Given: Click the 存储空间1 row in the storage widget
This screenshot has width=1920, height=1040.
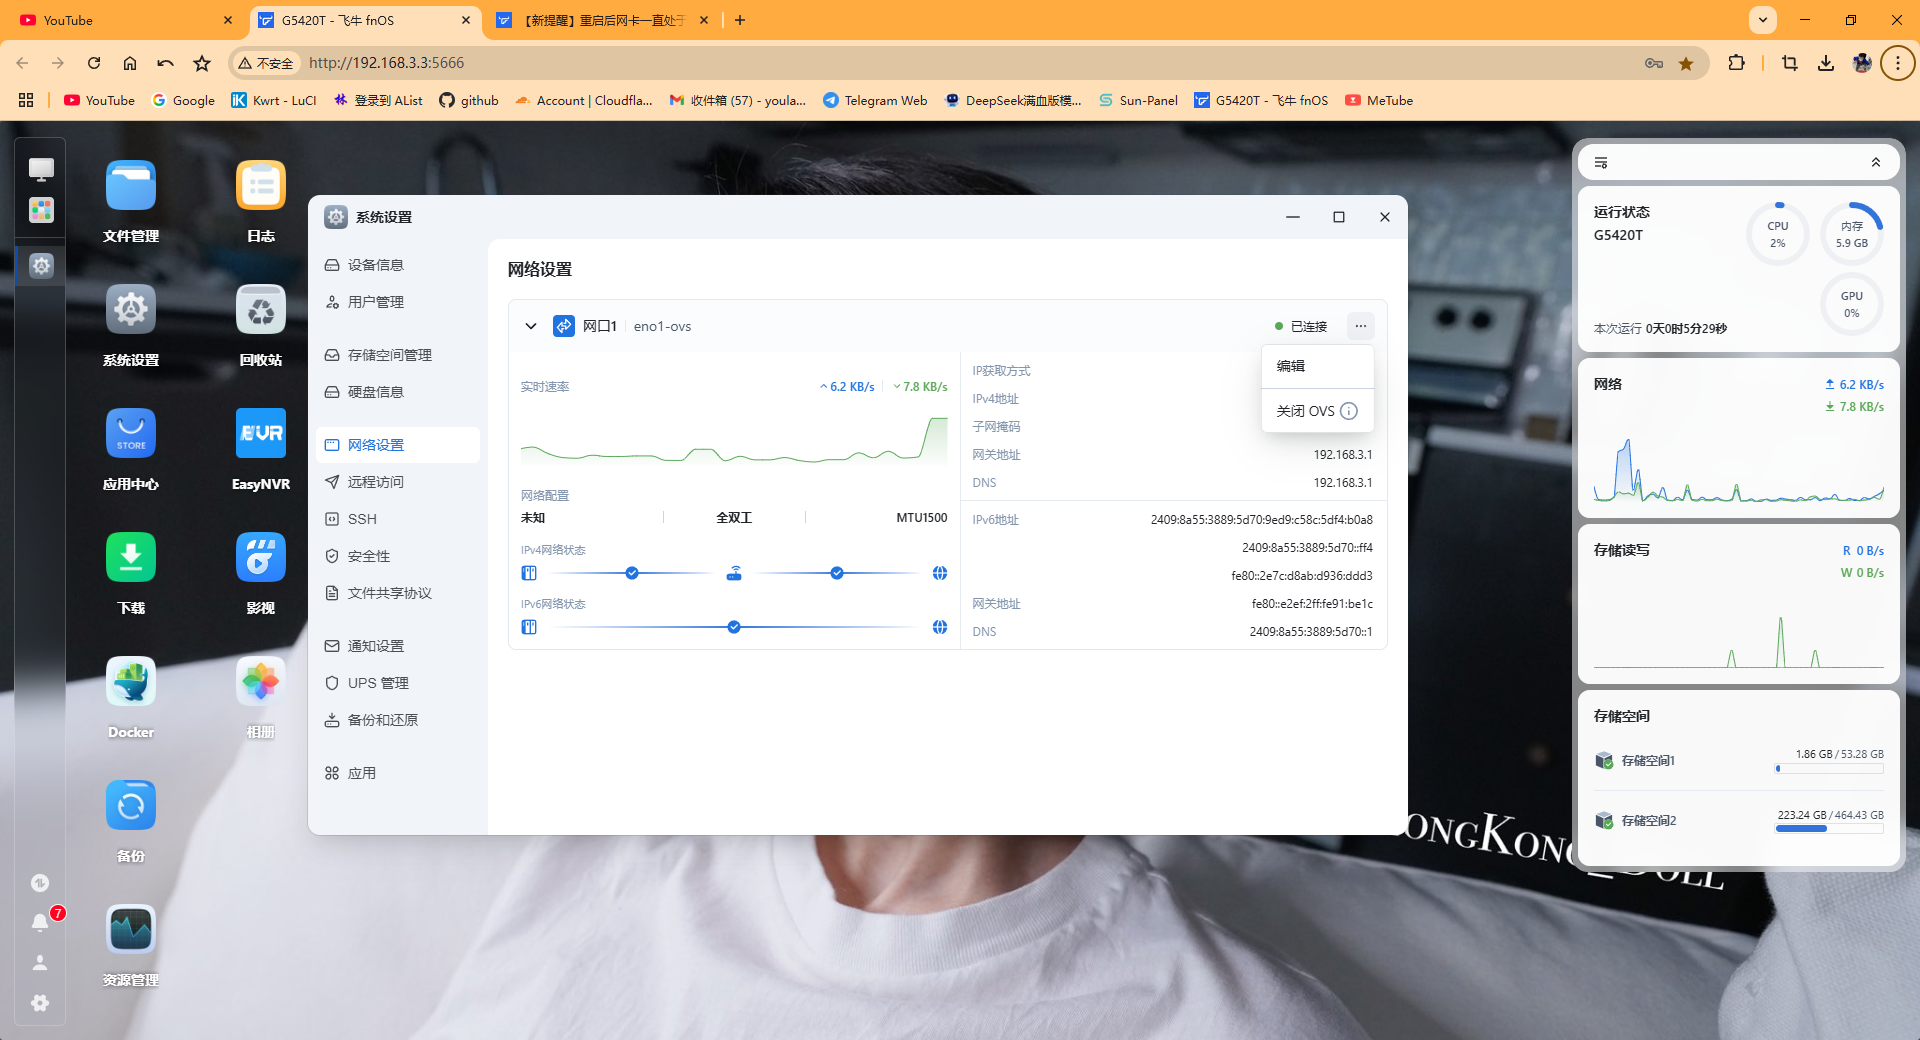Looking at the screenshot, I should (1739, 761).
